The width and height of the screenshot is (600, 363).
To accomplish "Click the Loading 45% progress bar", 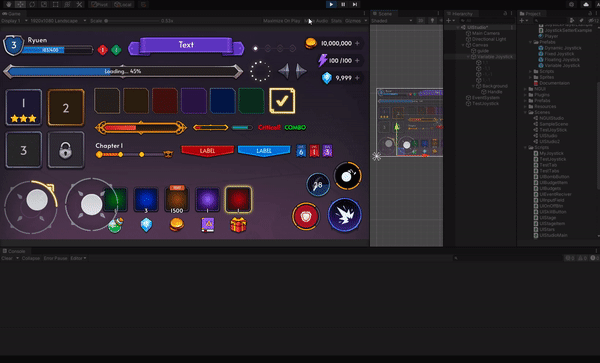I will click(123, 72).
